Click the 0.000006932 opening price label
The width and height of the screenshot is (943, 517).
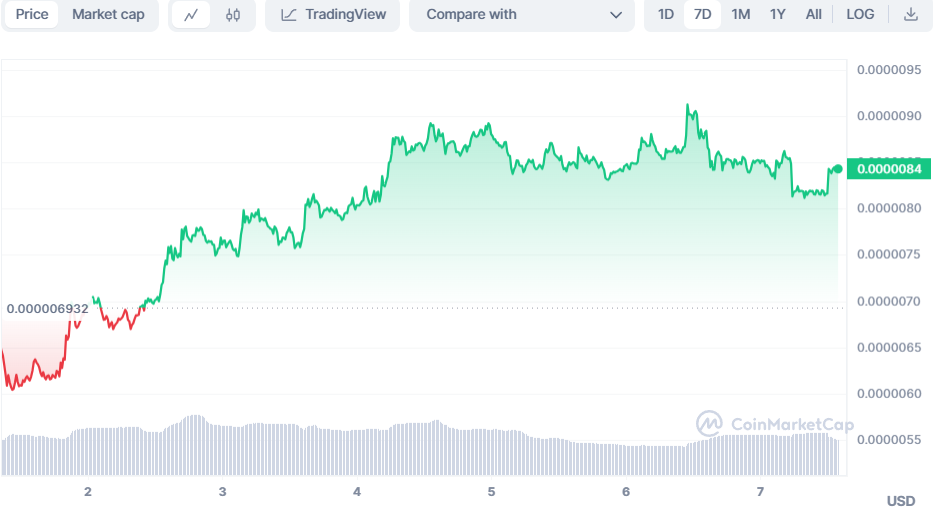[x=47, y=309]
